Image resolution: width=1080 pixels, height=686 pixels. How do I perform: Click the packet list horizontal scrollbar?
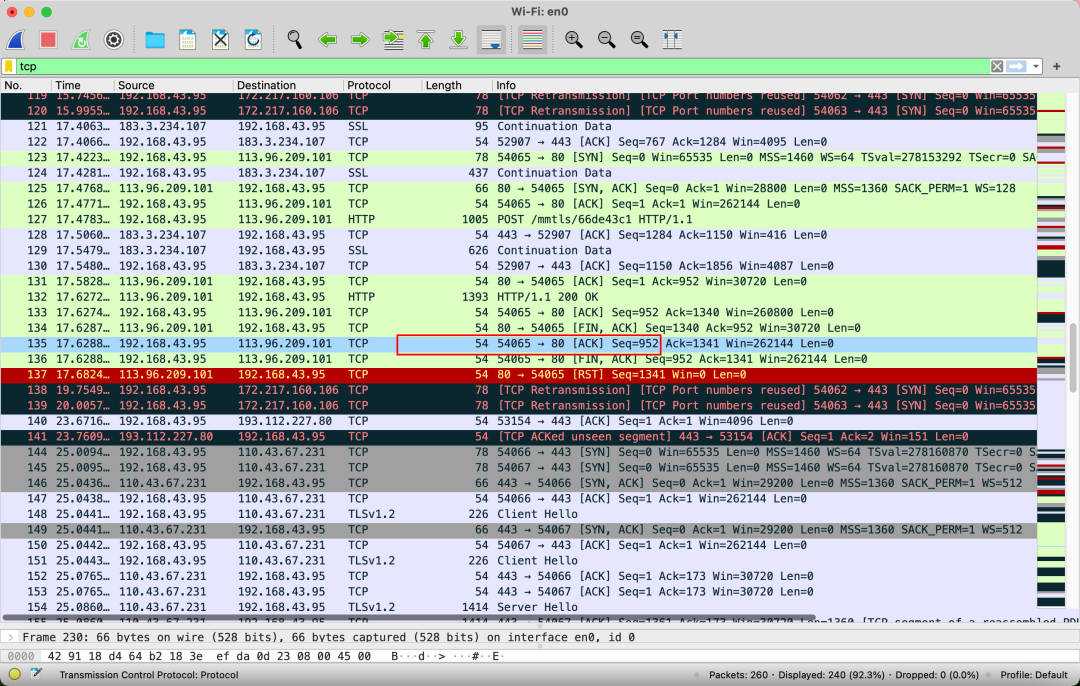(410, 618)
